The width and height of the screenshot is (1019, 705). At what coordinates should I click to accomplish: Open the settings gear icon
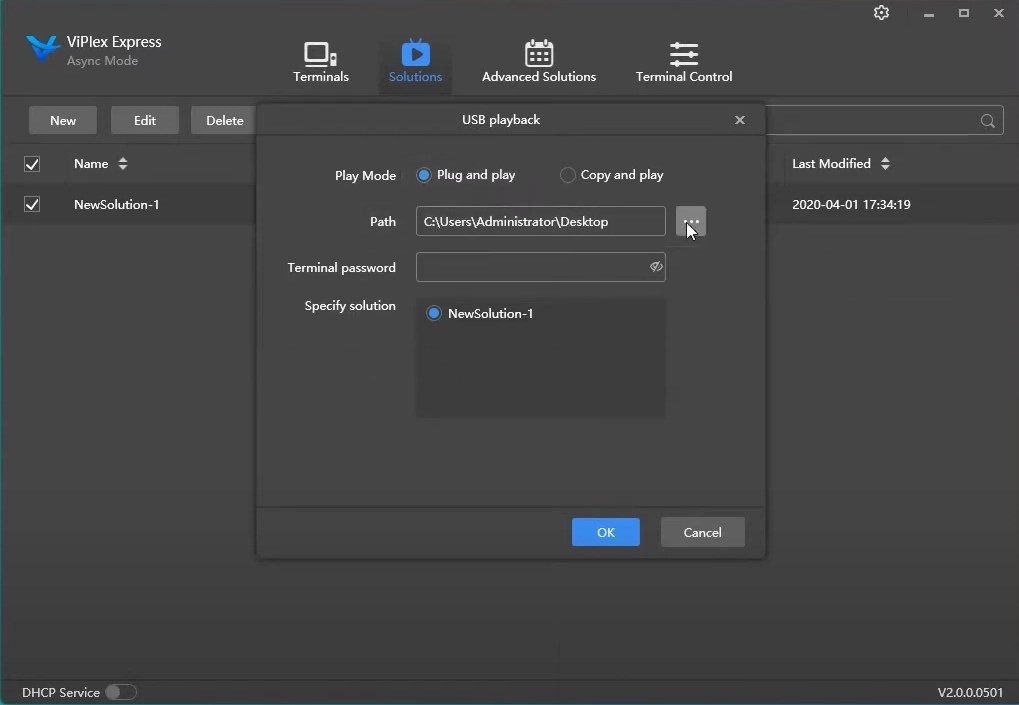(881, 13)
